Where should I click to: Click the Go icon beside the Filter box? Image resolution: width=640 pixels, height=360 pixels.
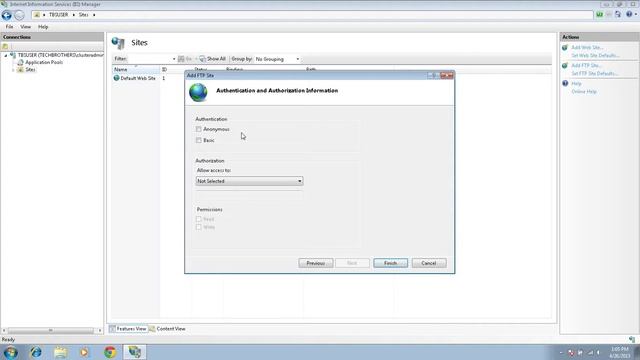(181, 59)
